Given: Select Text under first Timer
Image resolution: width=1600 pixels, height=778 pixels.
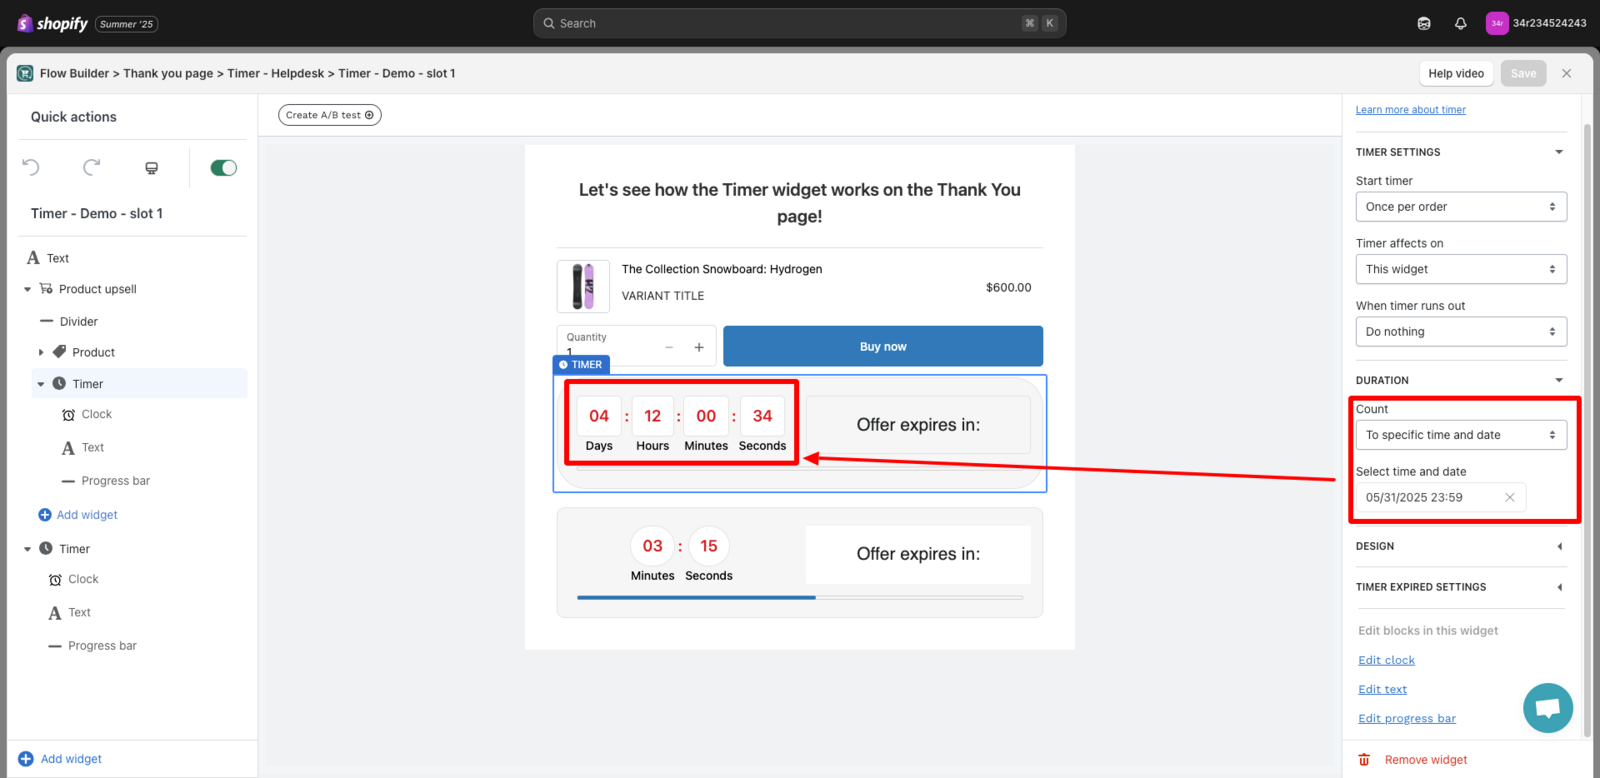Looking at the screenshot, I should (x=93, y=448).
